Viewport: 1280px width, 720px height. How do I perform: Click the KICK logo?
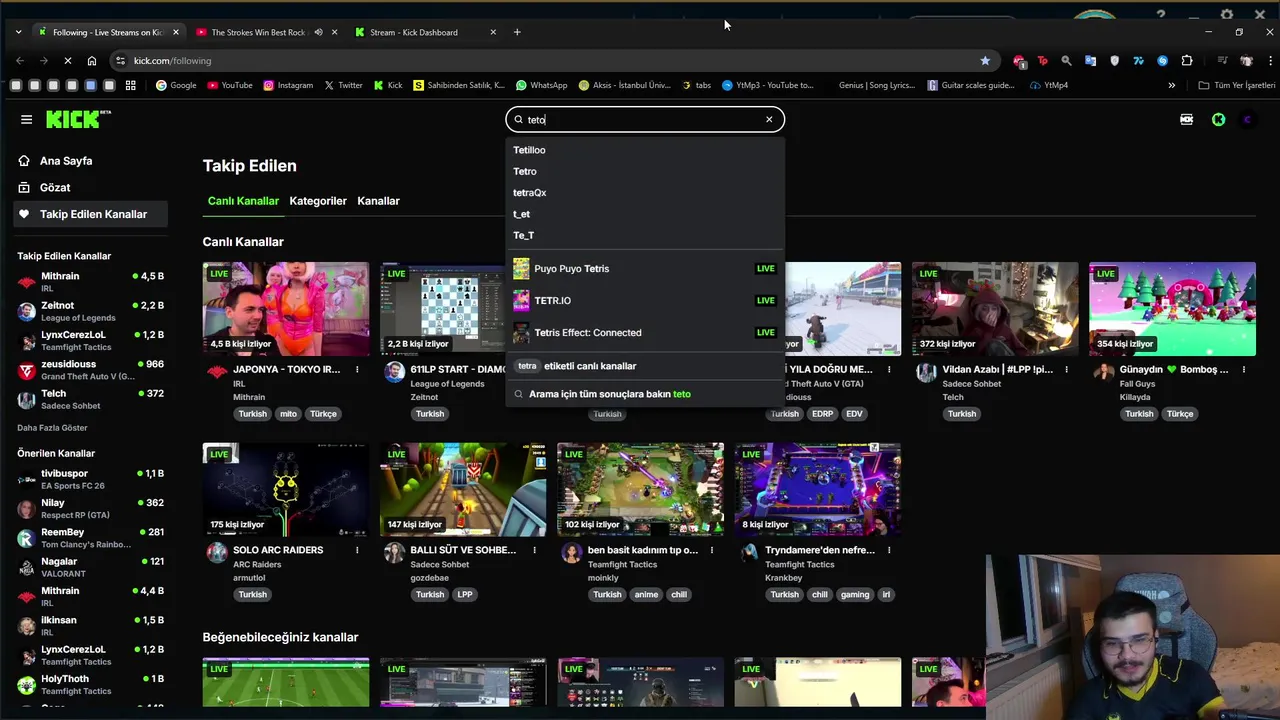coord(78,119)
